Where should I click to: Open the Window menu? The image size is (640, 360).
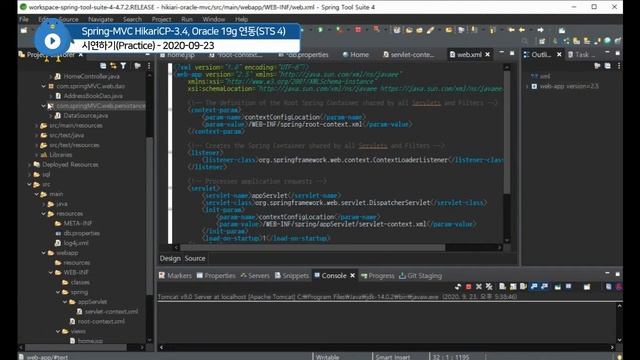213,19
